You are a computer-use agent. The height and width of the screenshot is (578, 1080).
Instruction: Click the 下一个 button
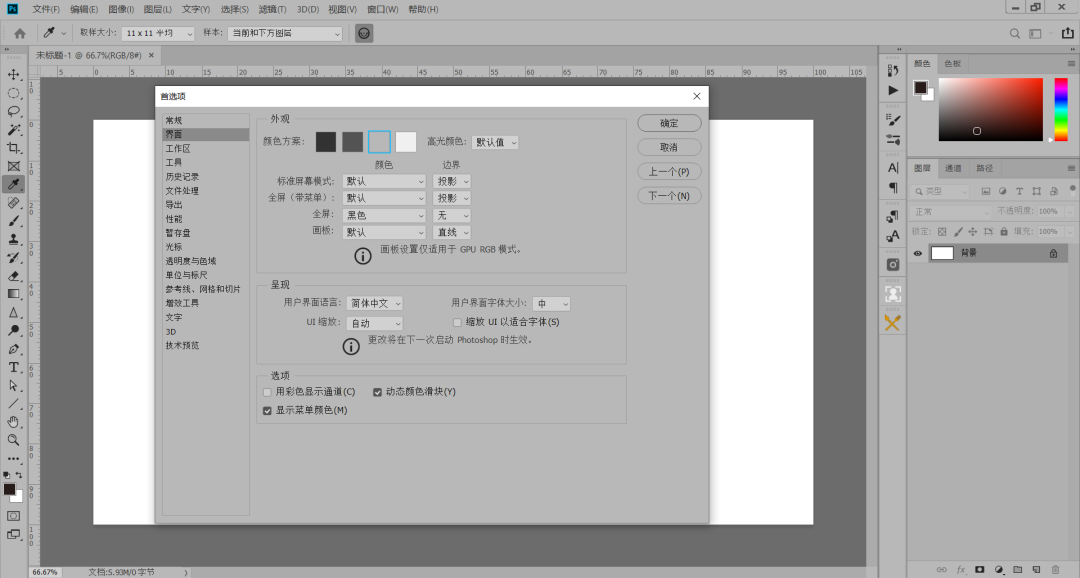click(669, 195)
